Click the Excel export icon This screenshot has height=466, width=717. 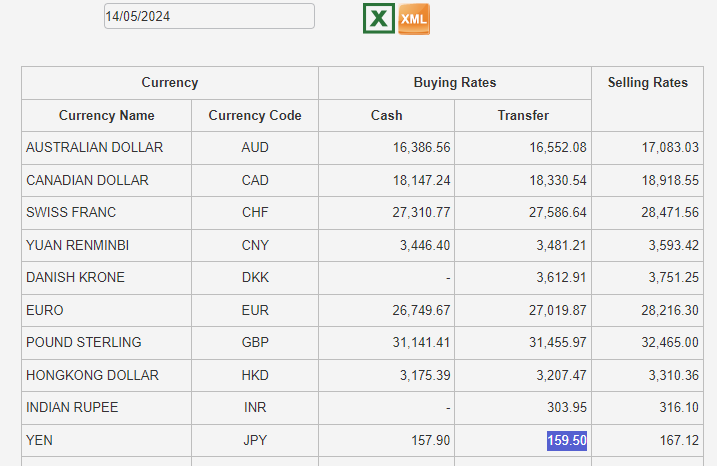tap(379, 18)
